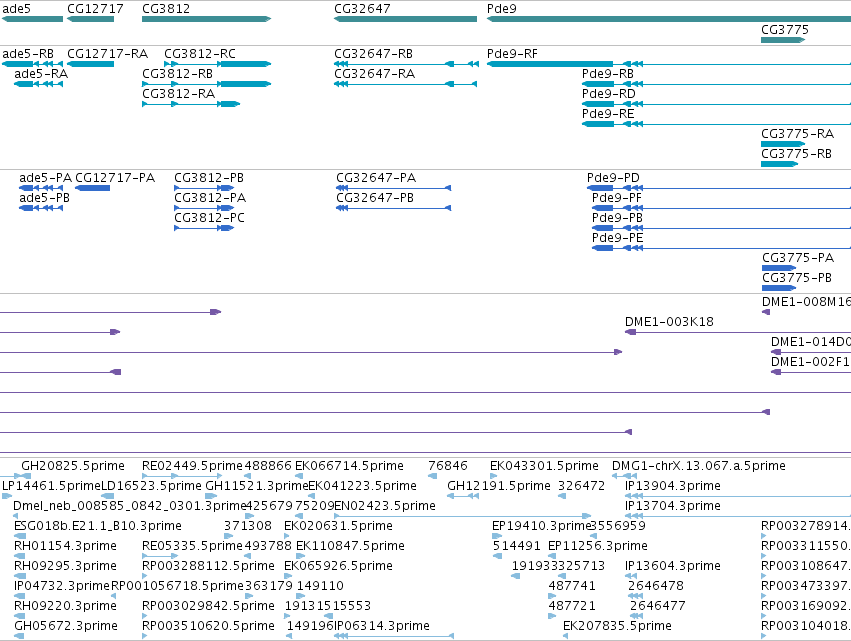Viewport: 851px width, 641px height.
Task: Click the CG3812-RB transcript glyph
Action: pos(206,84)
